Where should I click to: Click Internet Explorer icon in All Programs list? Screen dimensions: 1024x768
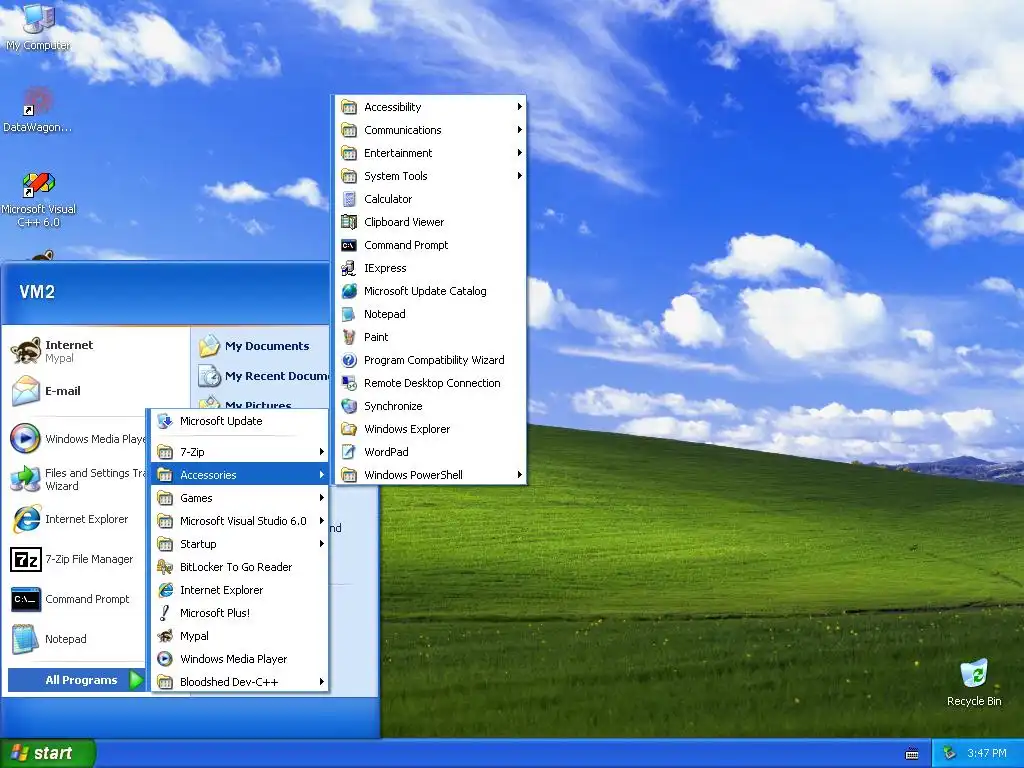pos(165,590)
